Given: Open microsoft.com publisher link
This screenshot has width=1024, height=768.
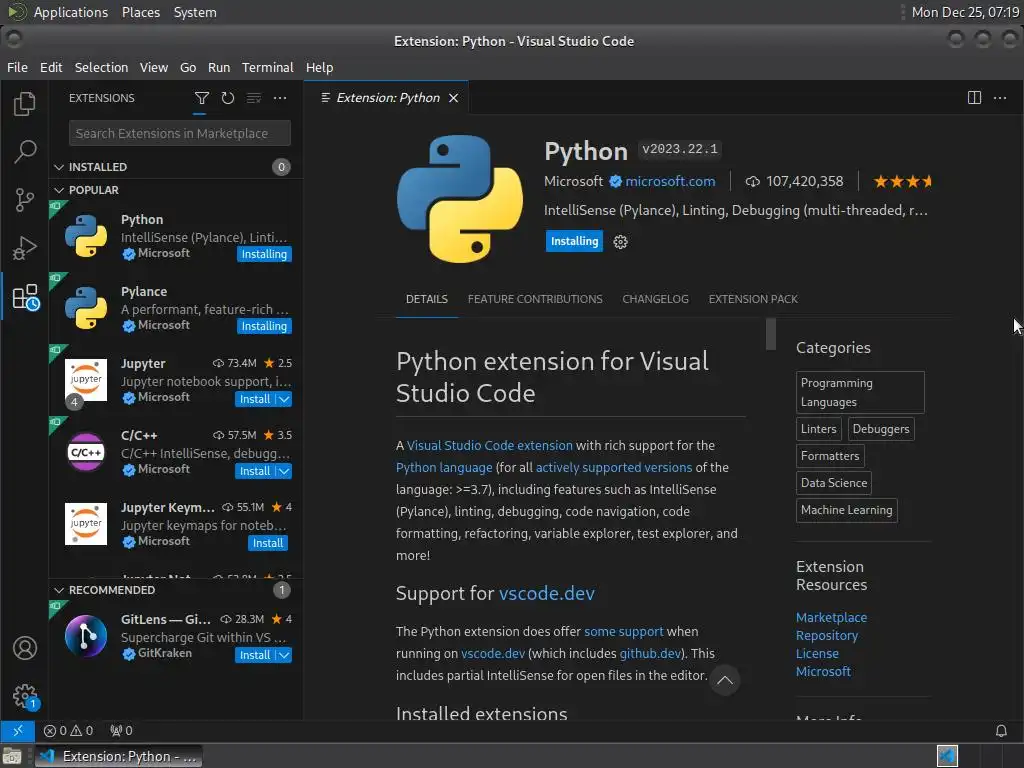Looking at the screenshot, I should (670, 182).
